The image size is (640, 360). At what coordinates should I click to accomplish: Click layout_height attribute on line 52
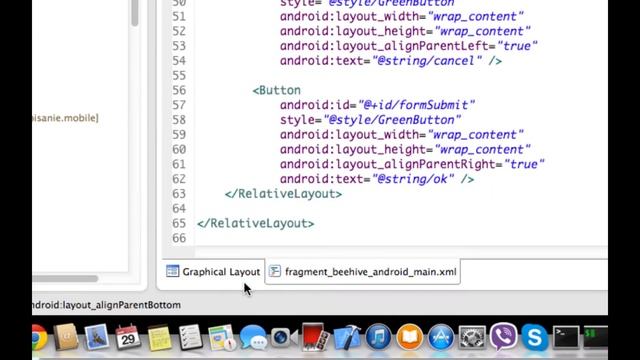[353, 31]
